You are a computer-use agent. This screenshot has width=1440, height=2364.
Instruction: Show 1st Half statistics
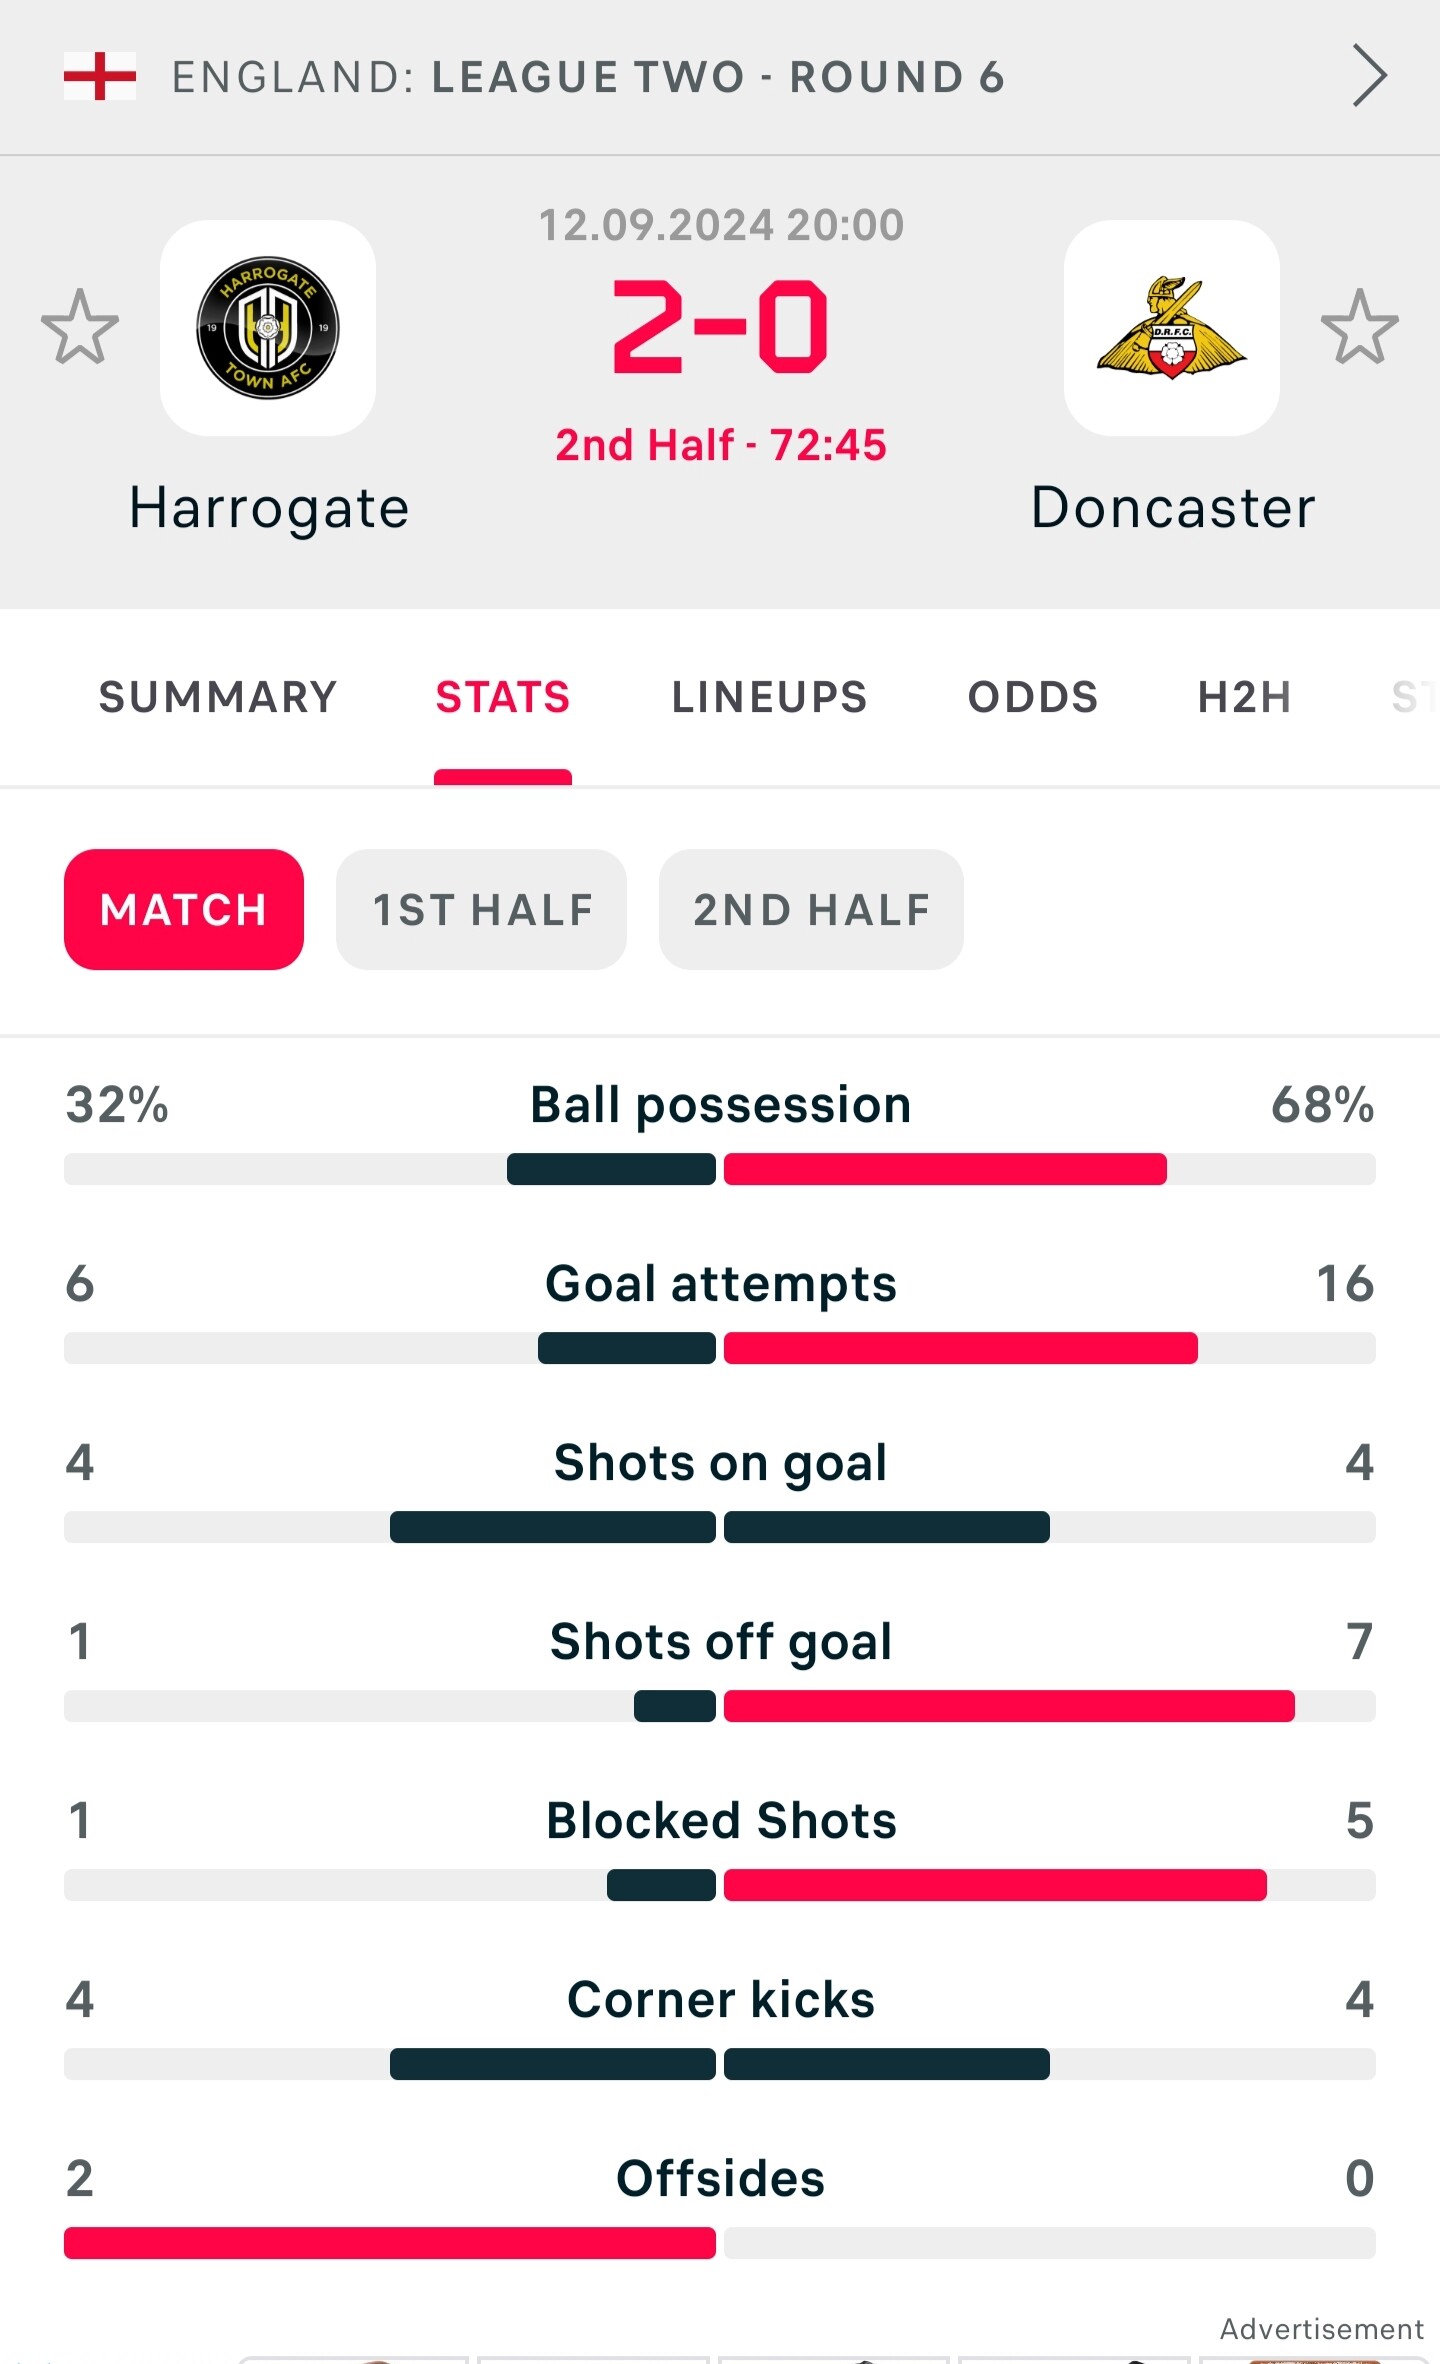tap(482, 909)
